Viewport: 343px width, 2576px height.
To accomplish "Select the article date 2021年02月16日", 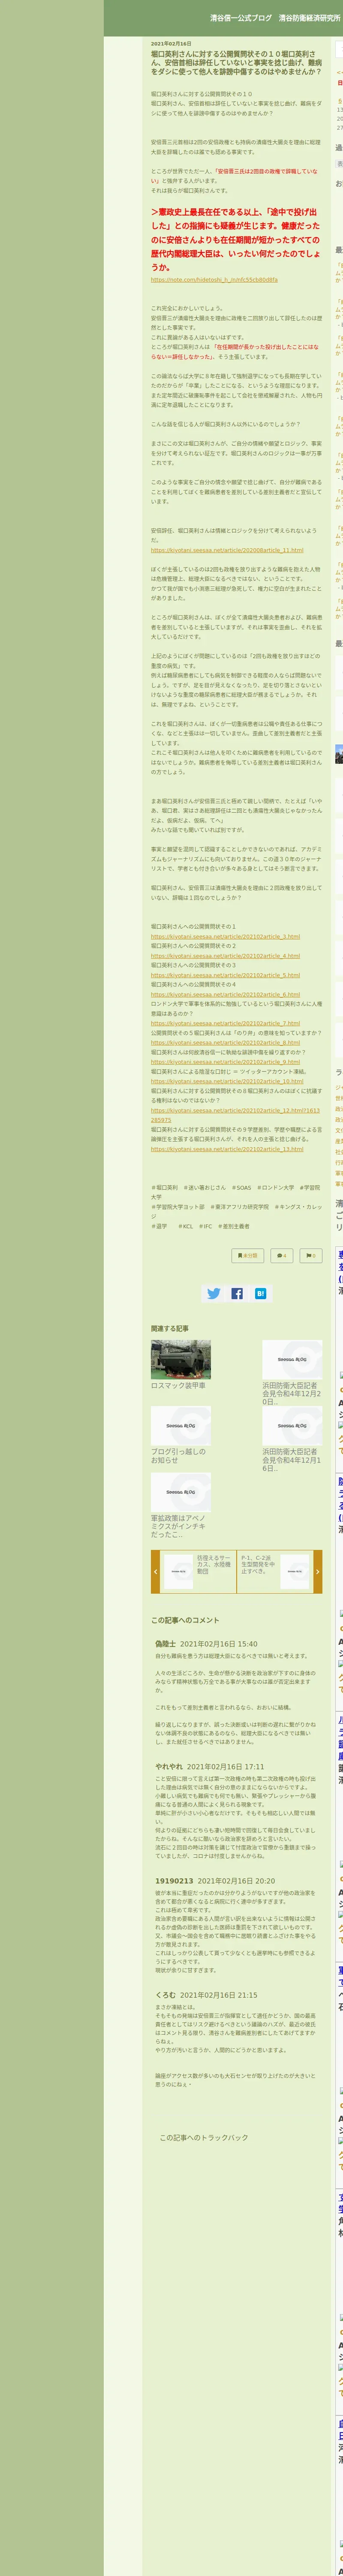I will point(171,44).
